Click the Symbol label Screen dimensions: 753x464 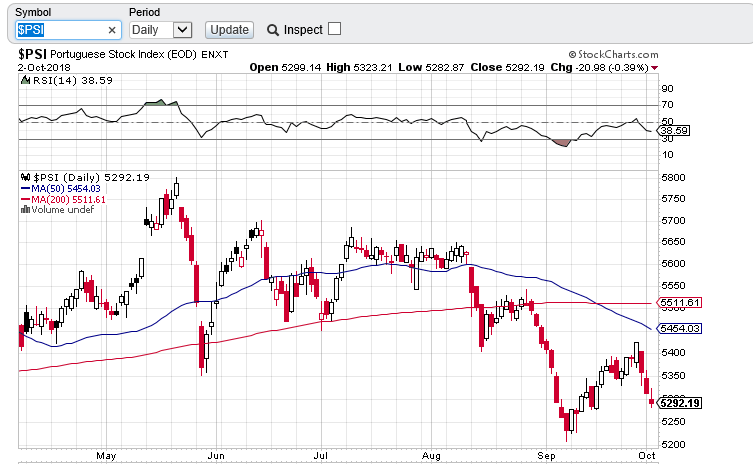coord(33,12)
